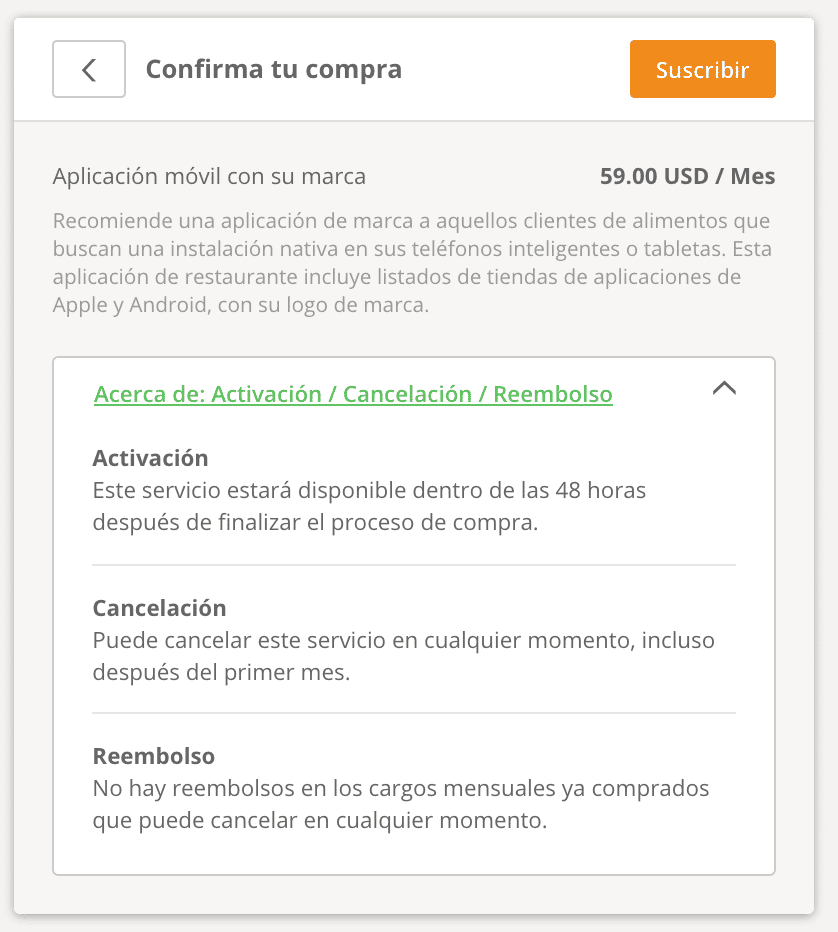The image size is (838, 932).
Task: Click the divider line above Reembolso section
Action: [414, 713]
